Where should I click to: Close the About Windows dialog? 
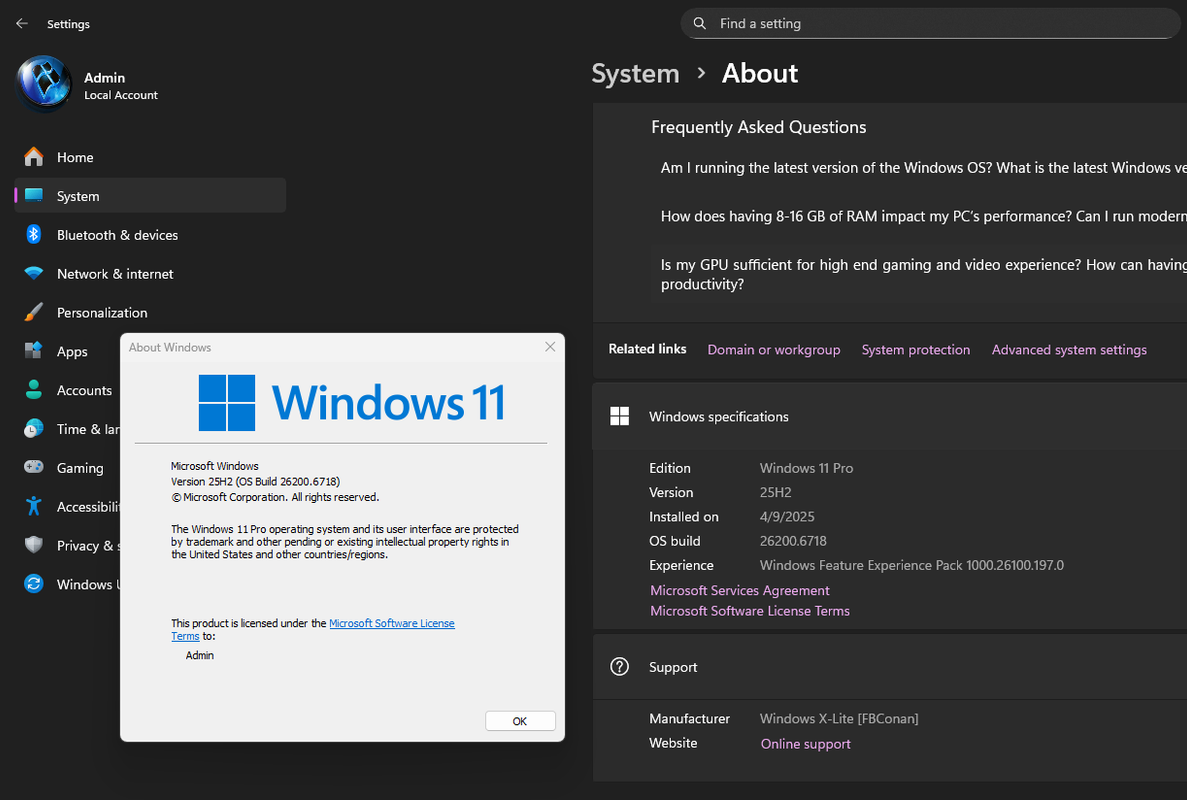[x=550, y=347]
